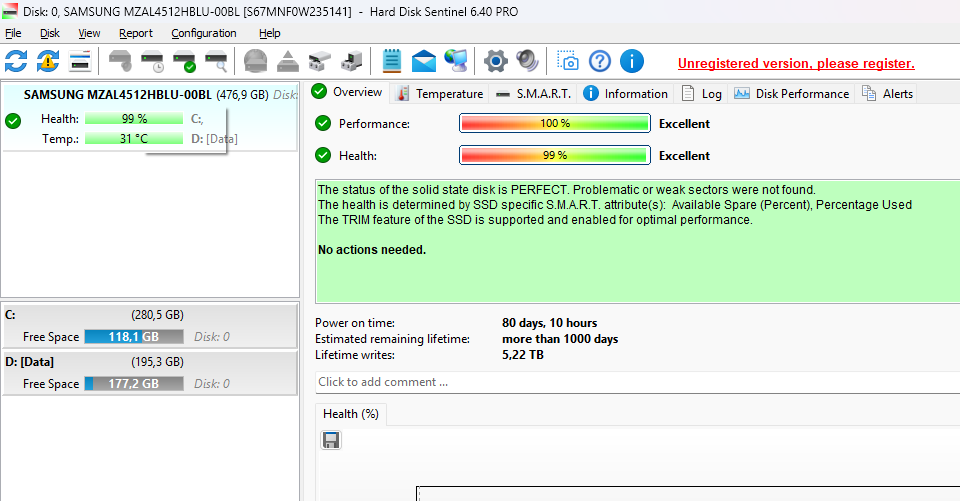Viewport: 960px width, 501px height.
Task: Click the overview Health 99 % bar
Action: 555,156
